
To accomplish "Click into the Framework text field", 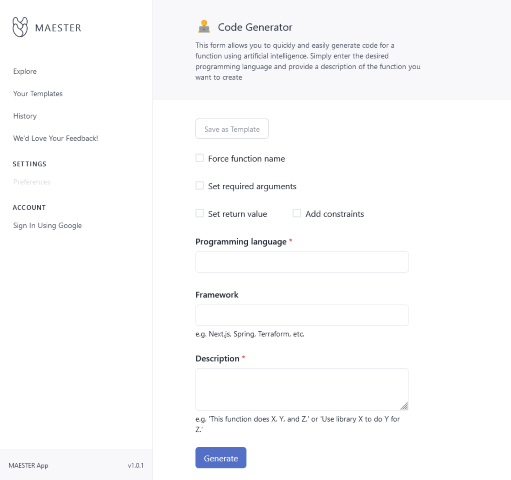I will (x=302, y=315).
